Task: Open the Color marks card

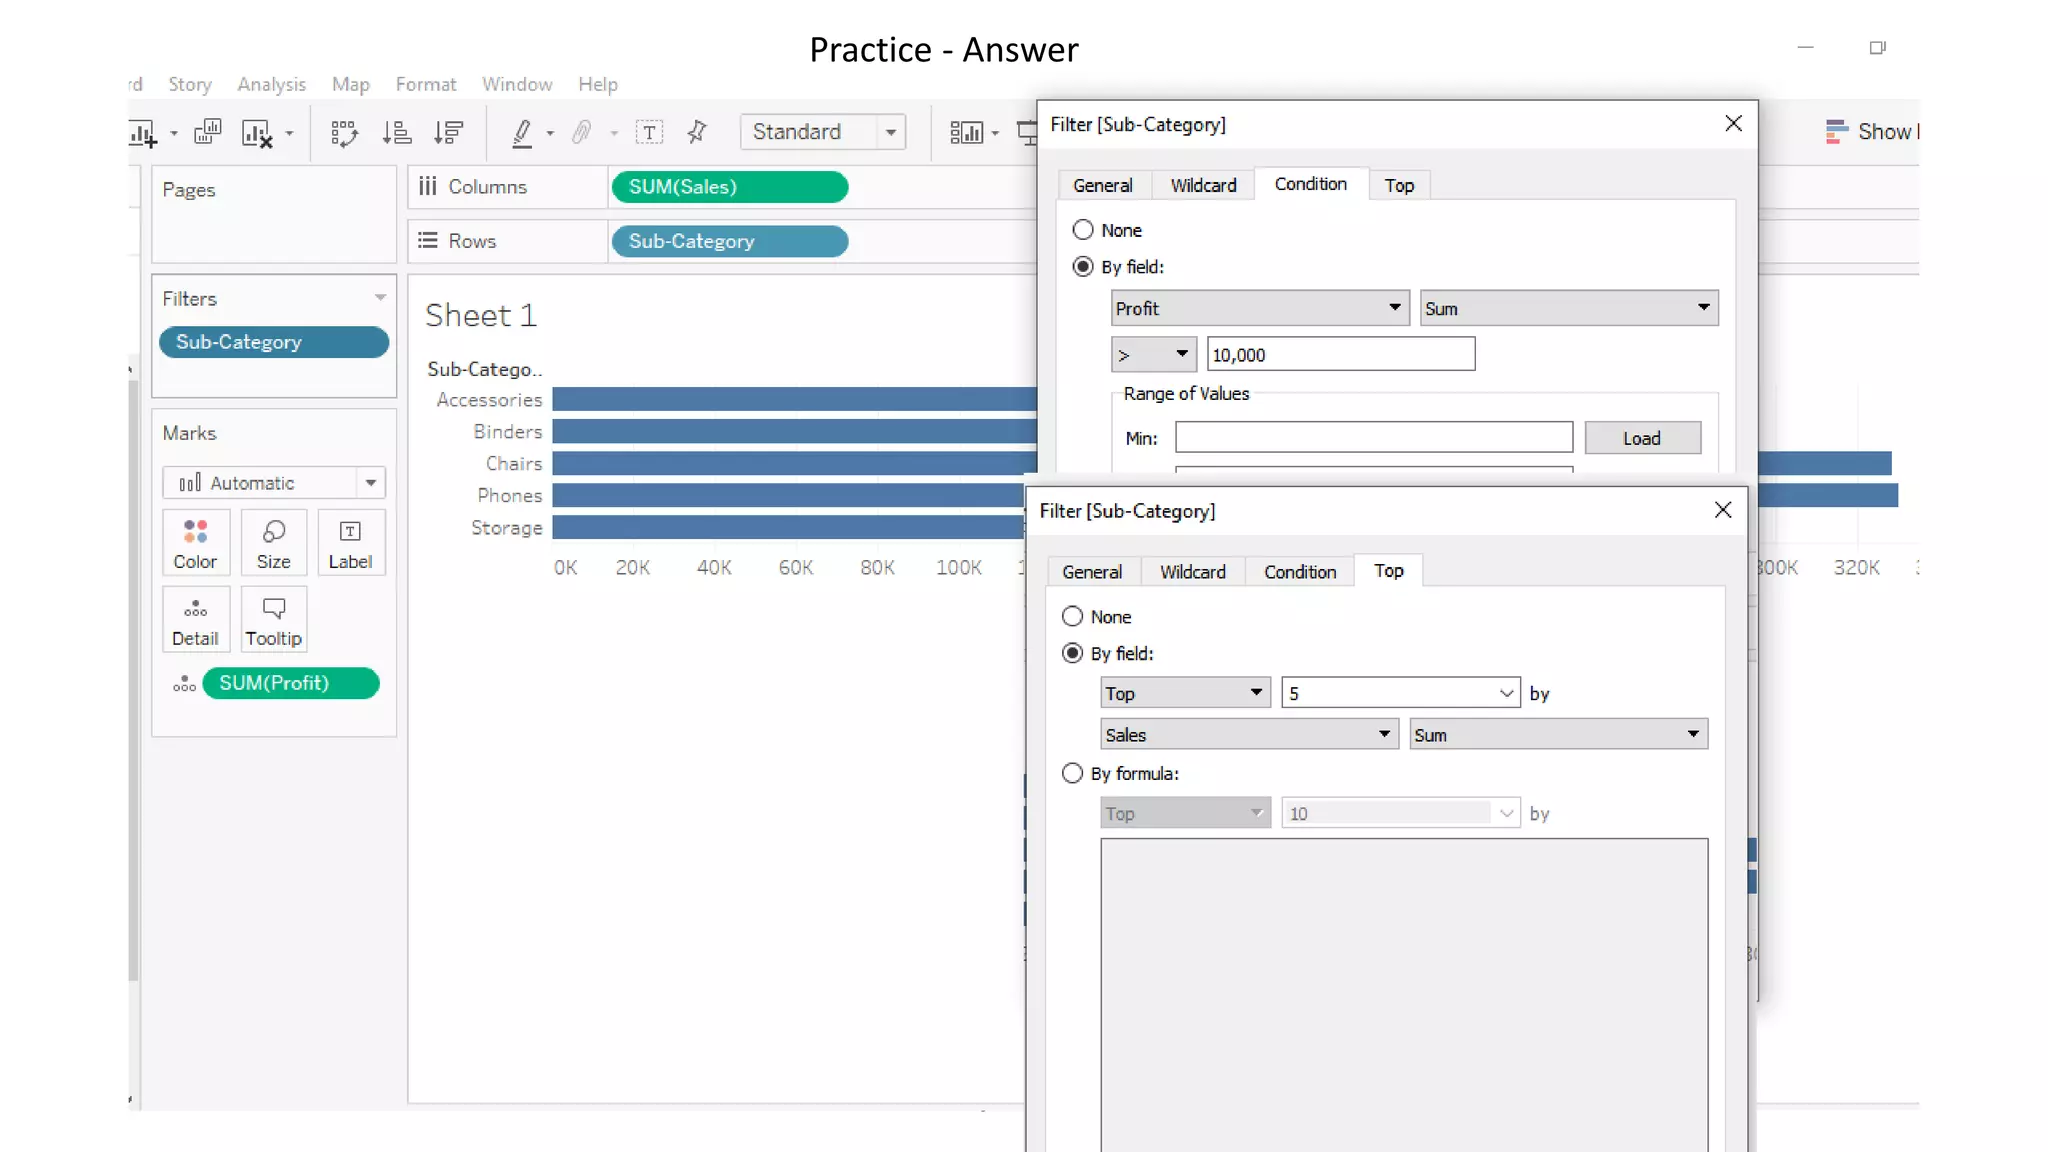Action: (195, 543)
